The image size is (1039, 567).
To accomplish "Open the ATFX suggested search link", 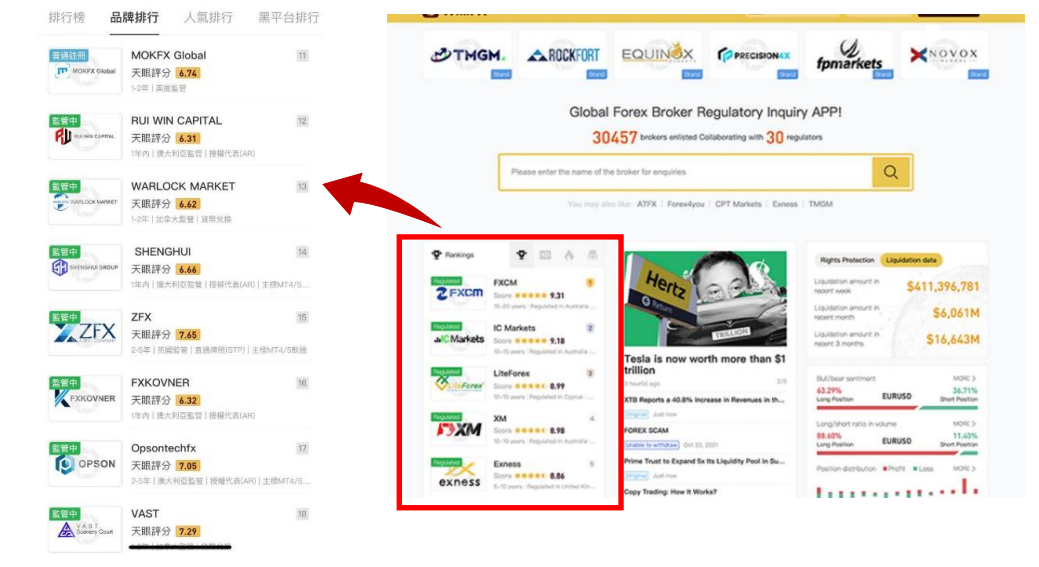I will pos(646,204).
